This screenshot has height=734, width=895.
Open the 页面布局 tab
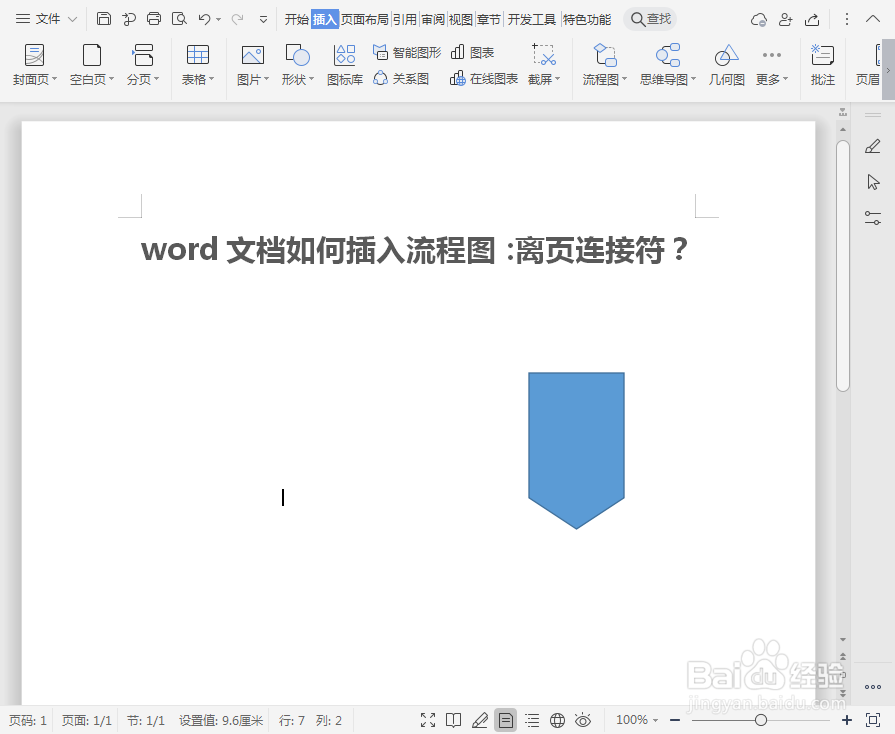tap(365, 19)
